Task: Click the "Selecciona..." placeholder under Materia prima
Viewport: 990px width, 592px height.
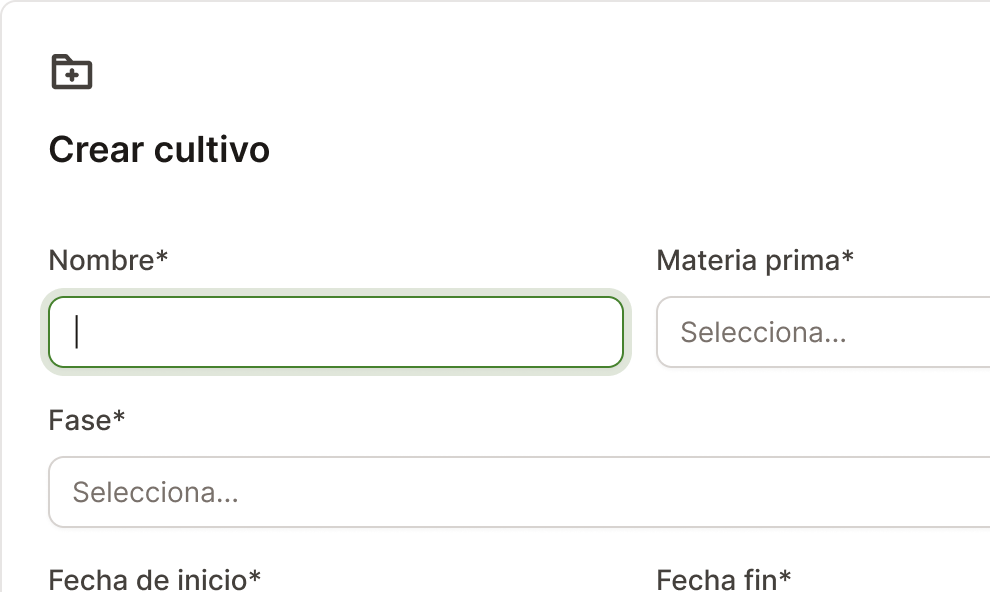Action: [x=763, y=332]
